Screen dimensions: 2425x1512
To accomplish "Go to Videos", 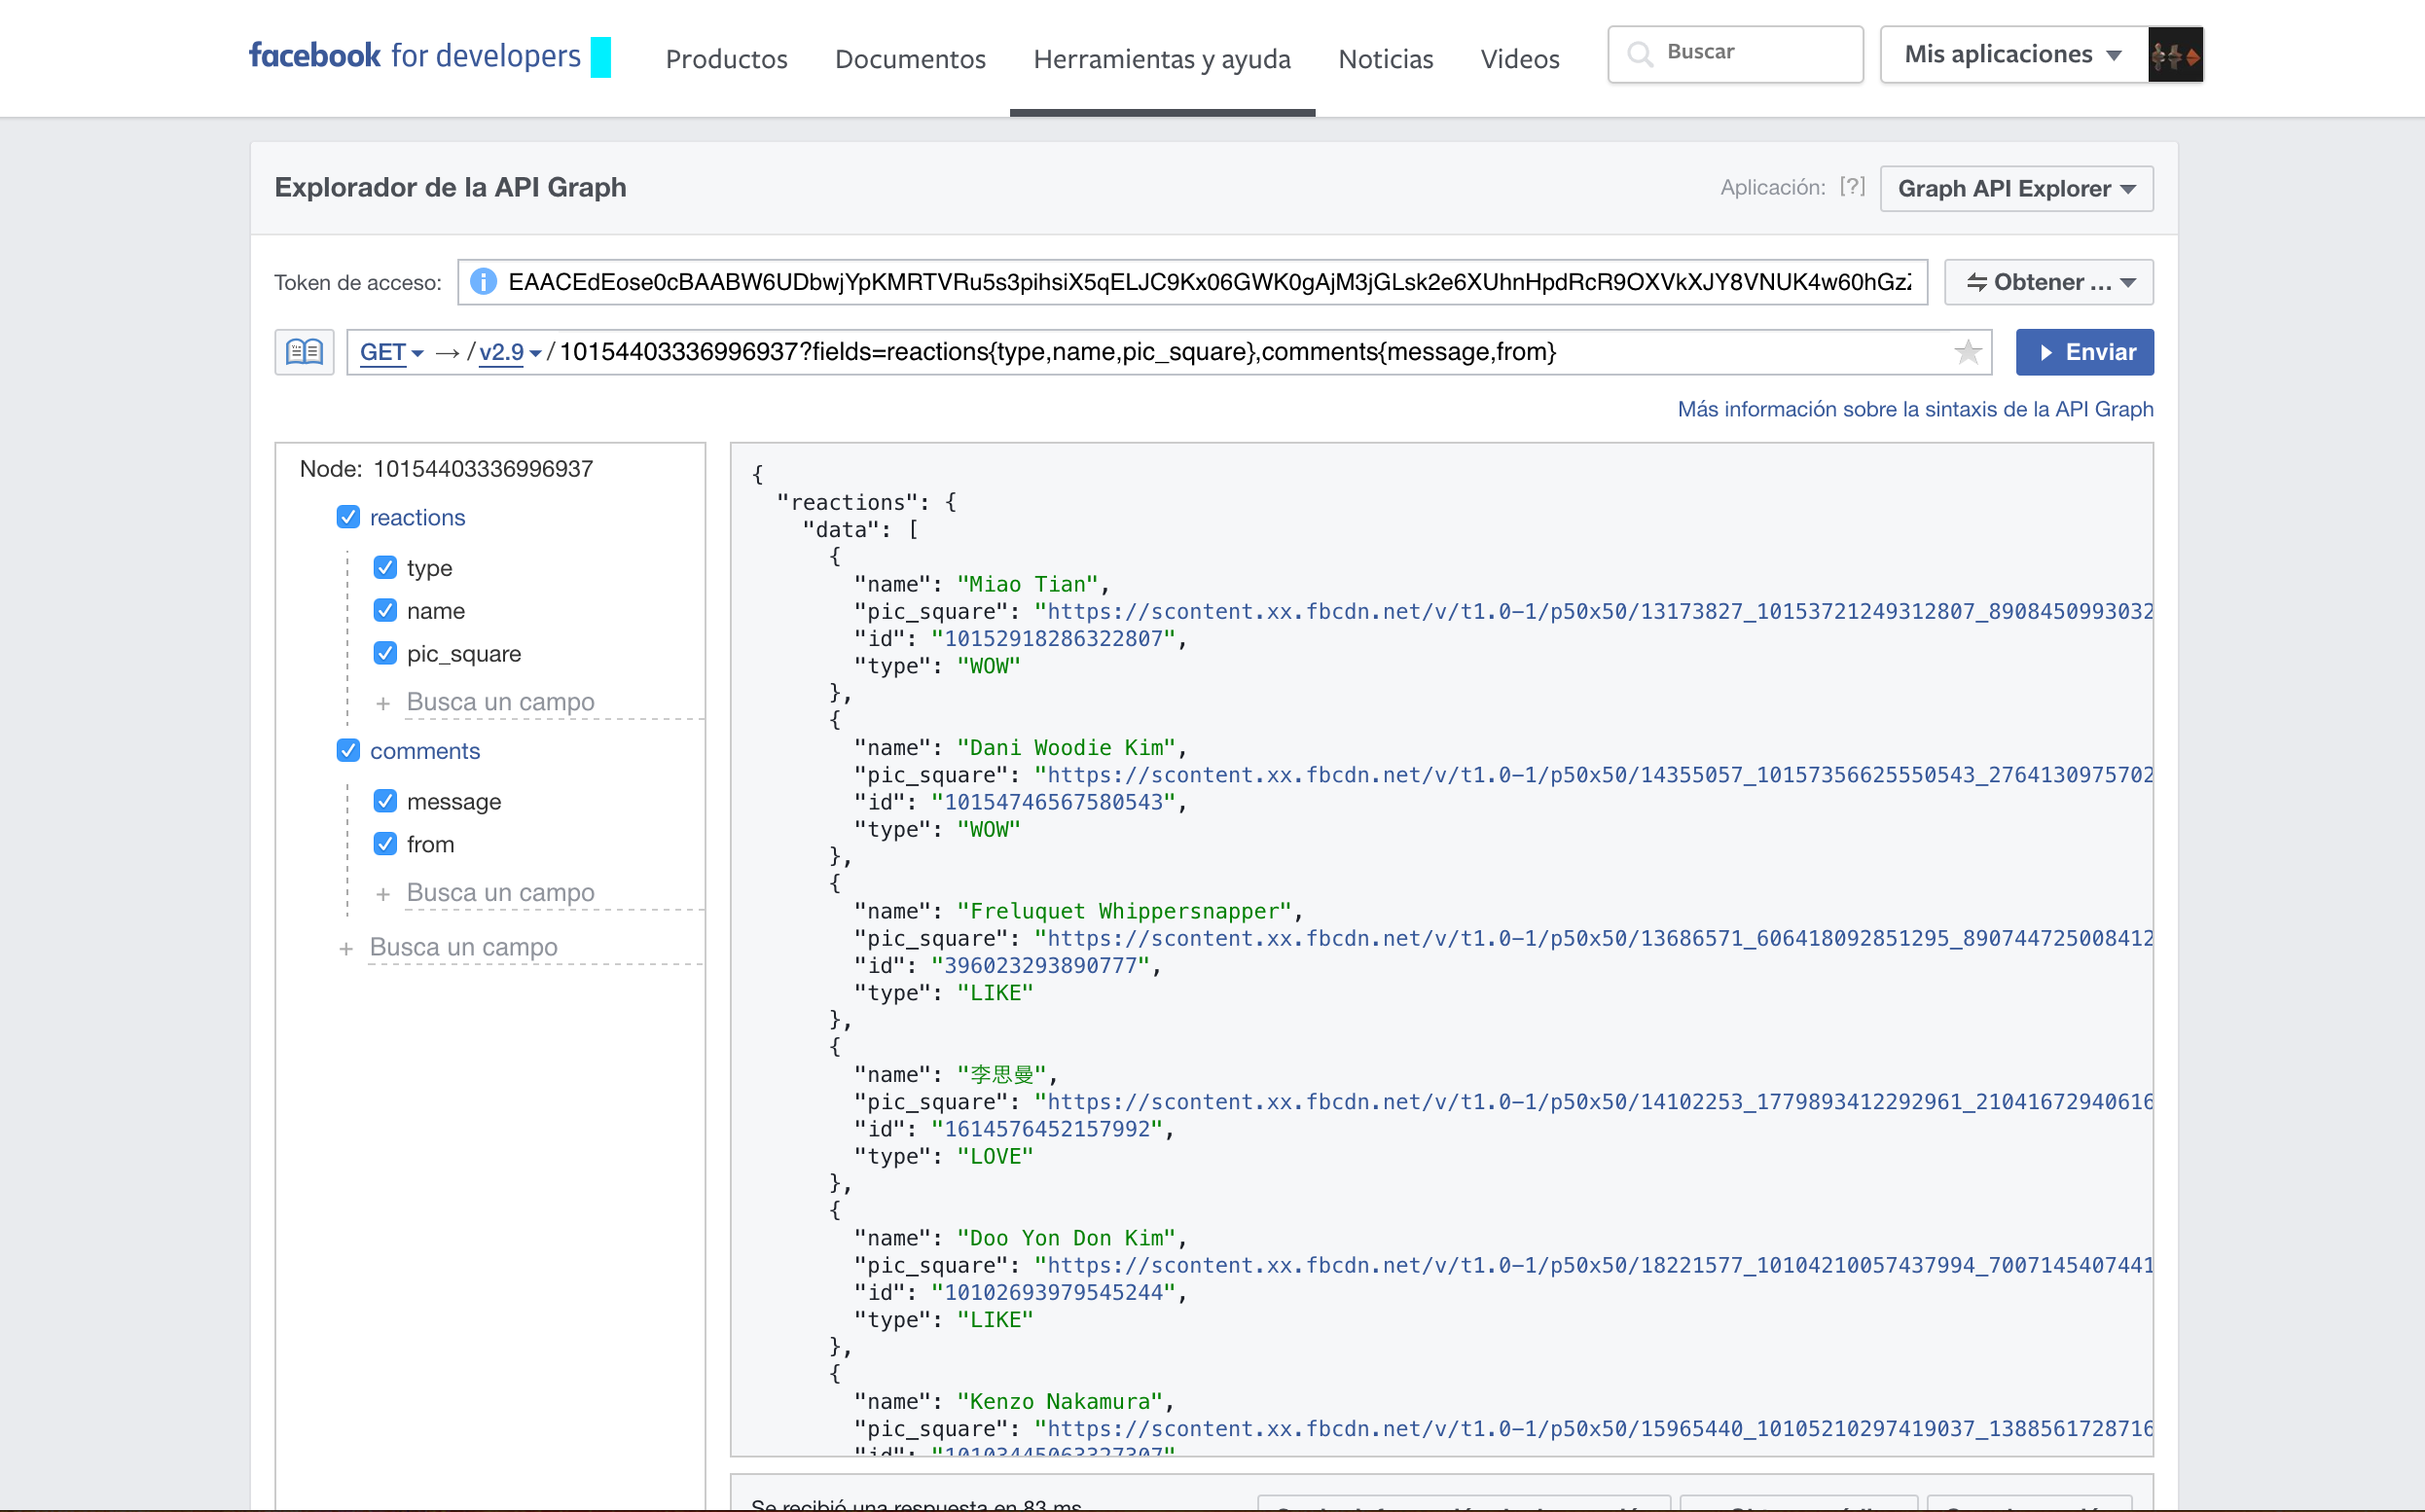I will 1520,58.
